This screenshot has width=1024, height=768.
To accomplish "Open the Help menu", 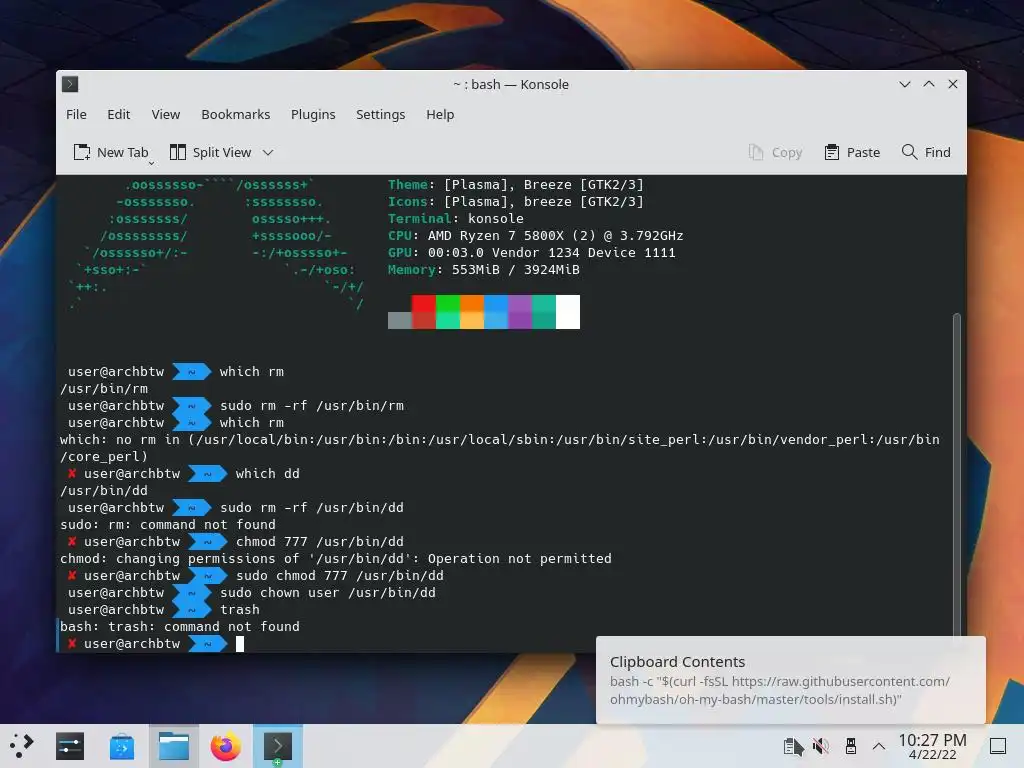I will pyautogui.click(x=440, y=114).
